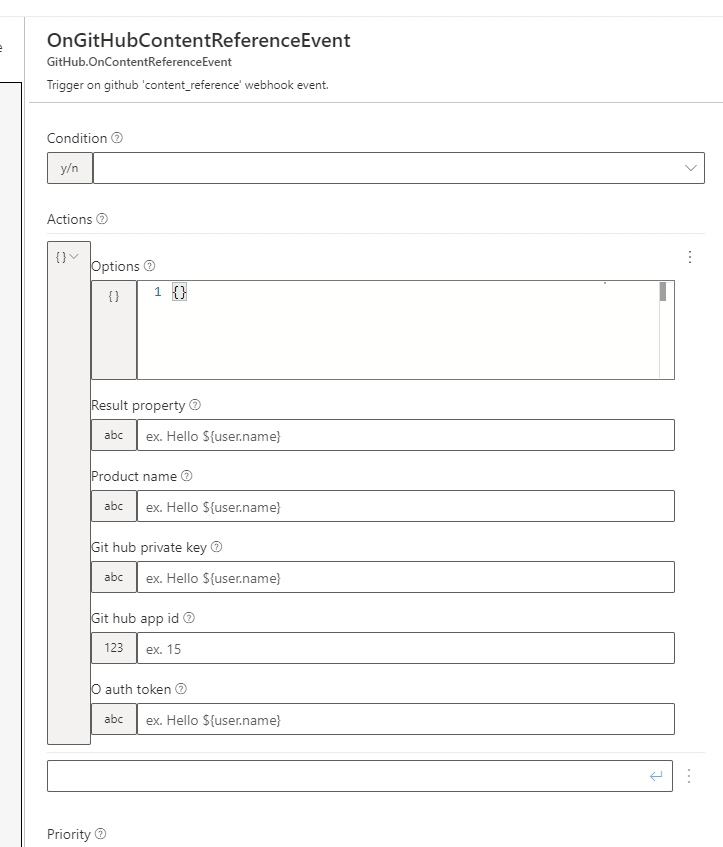Click the 123 number icon for Git hub app id
Screen dimensions: 723x847
pos(113,648)
